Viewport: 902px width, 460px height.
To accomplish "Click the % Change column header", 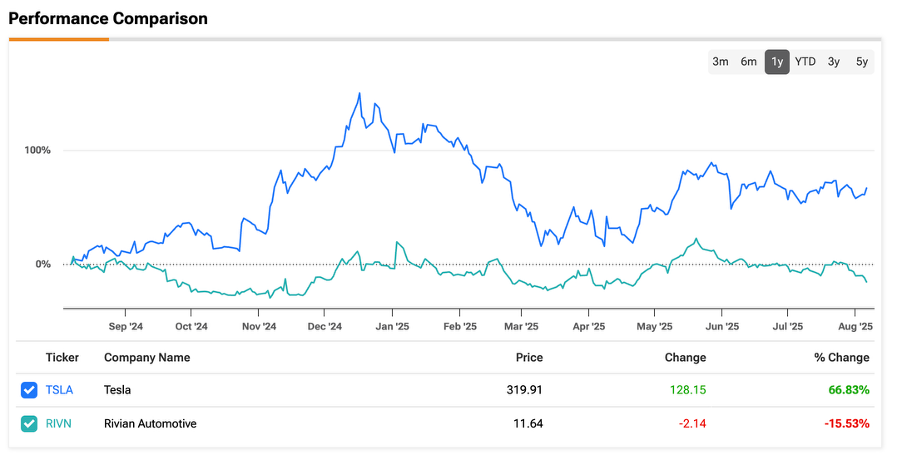I will (842, 358).
